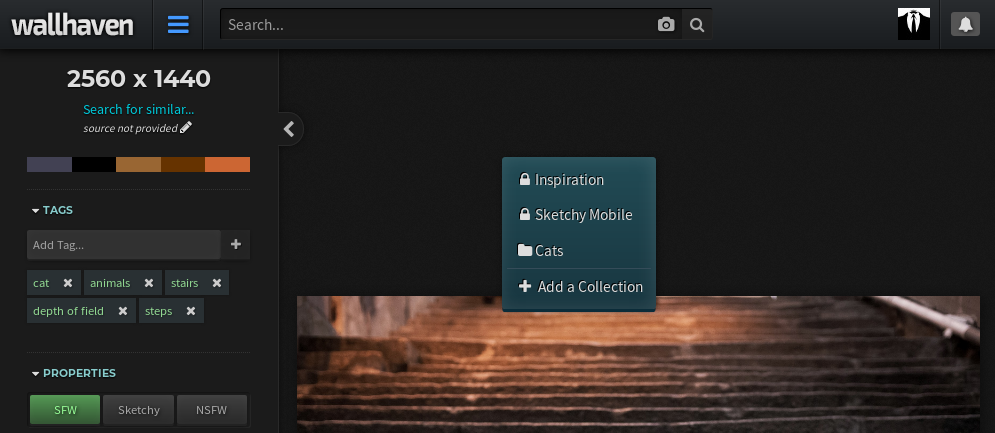
Task: Remove the stairs tag
Action: [x=216, y=283]
